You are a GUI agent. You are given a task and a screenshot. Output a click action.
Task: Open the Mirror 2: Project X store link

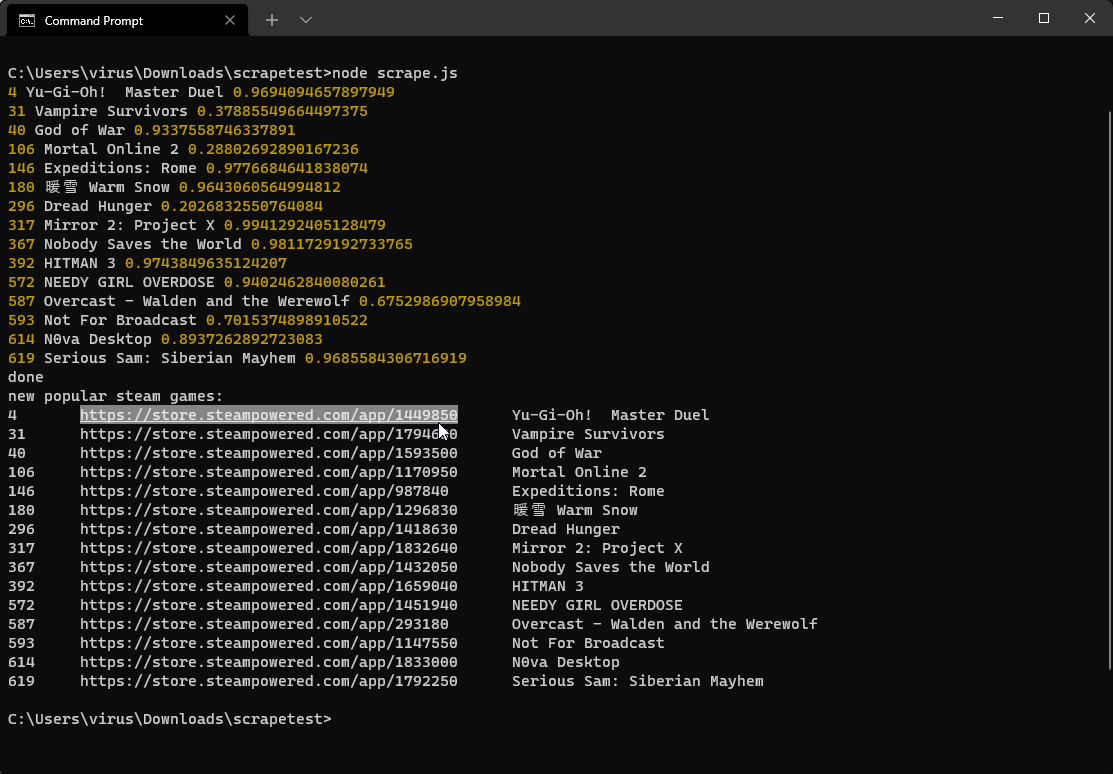click(268, 548)
